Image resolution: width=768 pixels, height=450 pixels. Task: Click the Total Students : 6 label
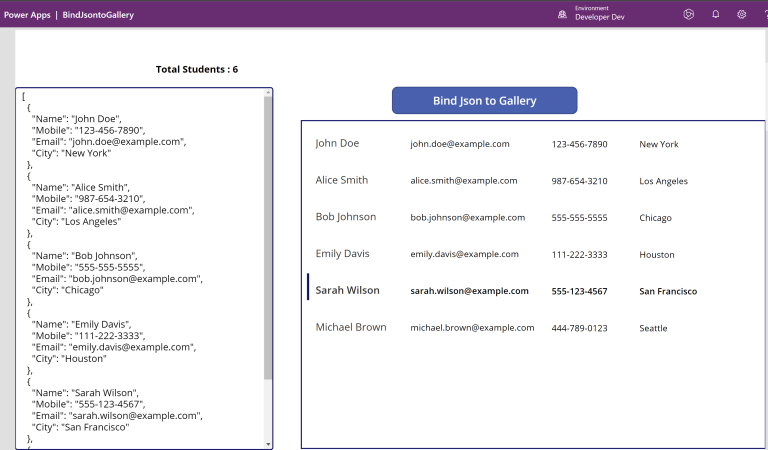(197, 70)
